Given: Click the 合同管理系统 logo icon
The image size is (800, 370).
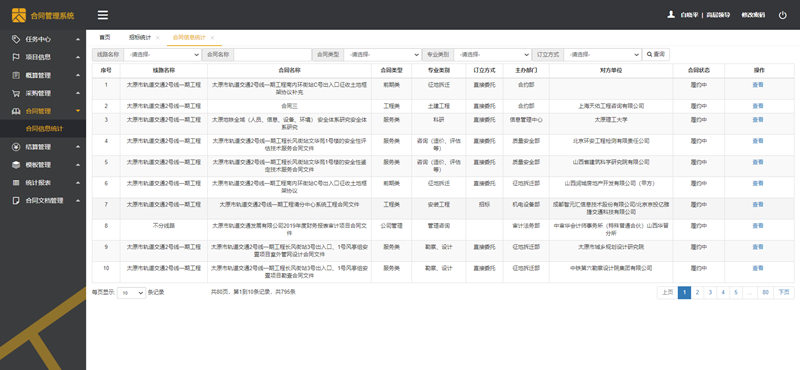Looking at the screenshot, I should click(19, 15).
